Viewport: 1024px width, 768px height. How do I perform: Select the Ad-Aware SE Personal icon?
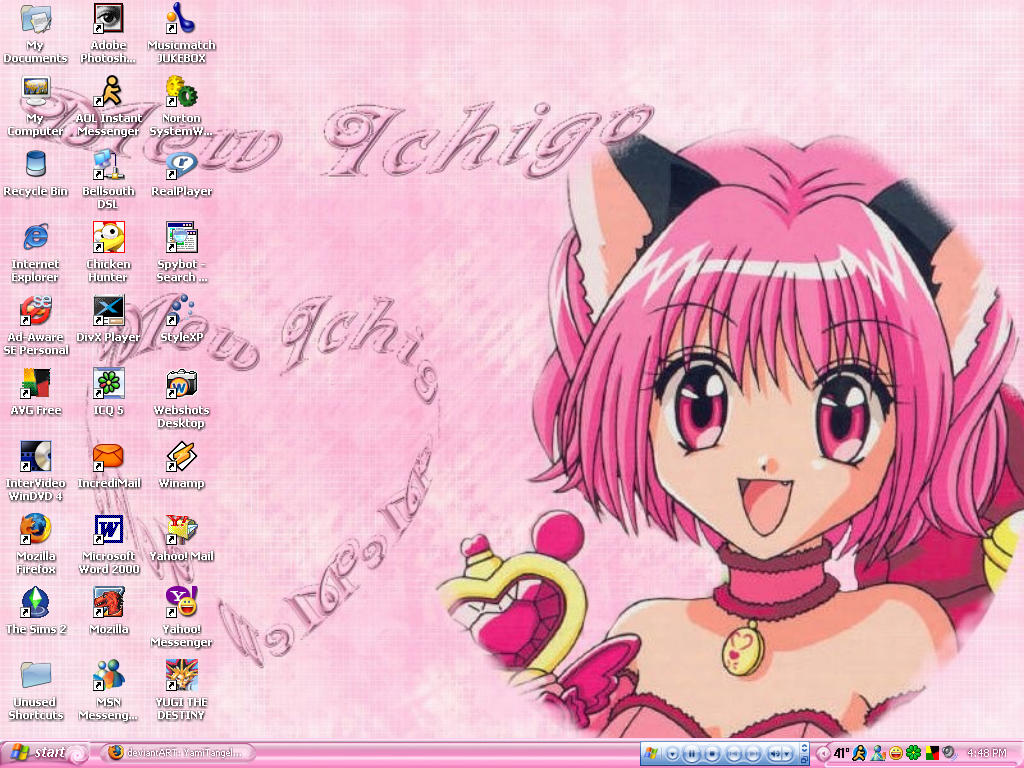(35, 325)
